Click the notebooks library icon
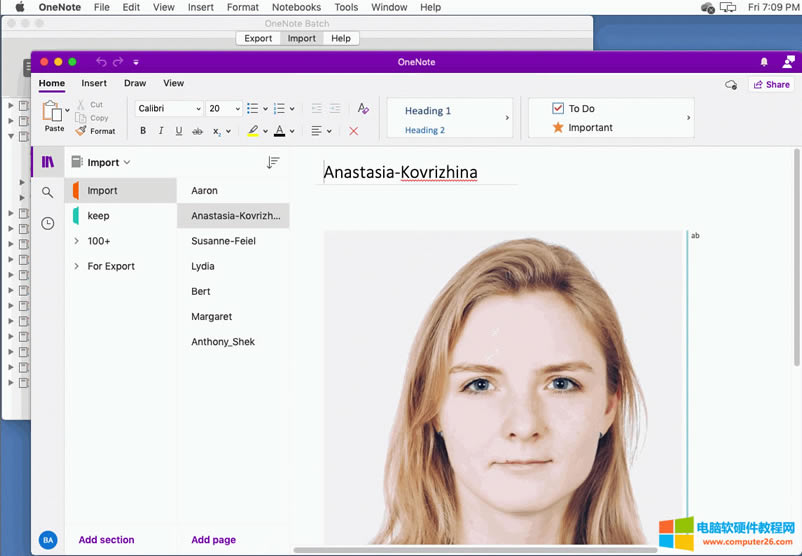This screenshot has height=556, width=802. pyautogui.click(x=47, y=161)
